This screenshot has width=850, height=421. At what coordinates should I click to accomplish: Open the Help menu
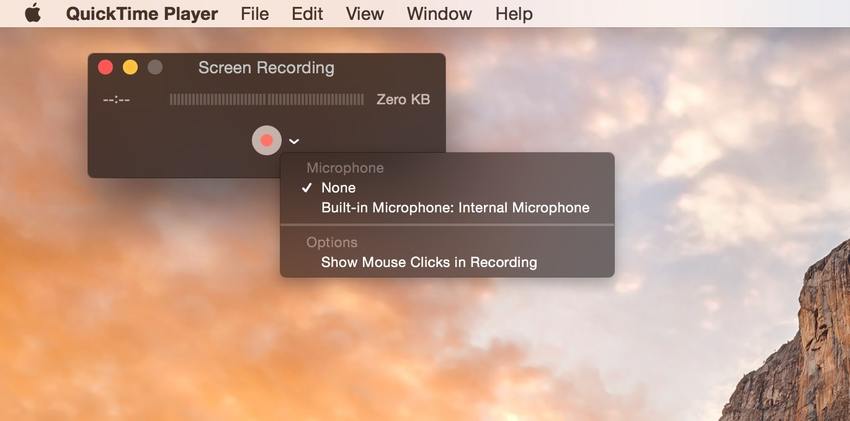point(514,14)
